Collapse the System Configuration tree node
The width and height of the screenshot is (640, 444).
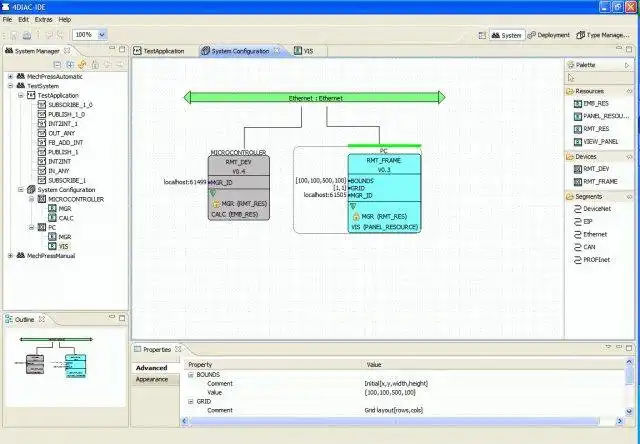[x=21, y=190]
